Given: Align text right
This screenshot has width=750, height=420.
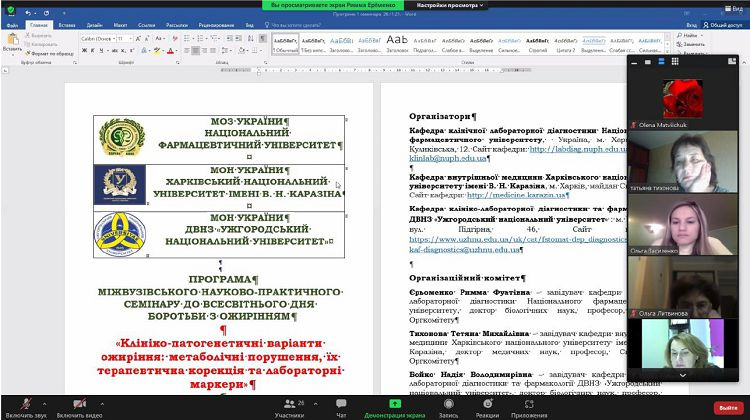Looking at the screenshot, I should [204, 50].
